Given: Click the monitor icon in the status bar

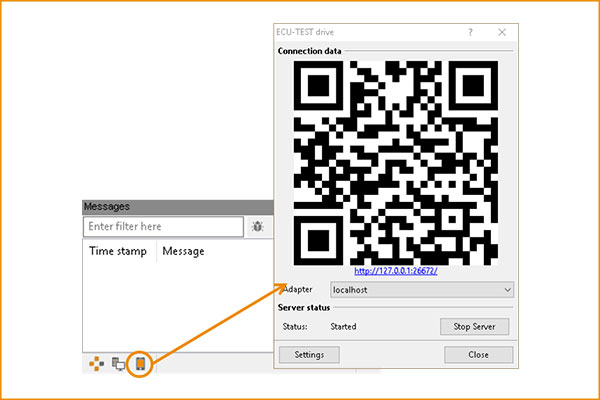Looking at the screenshot, I should 118,365.
